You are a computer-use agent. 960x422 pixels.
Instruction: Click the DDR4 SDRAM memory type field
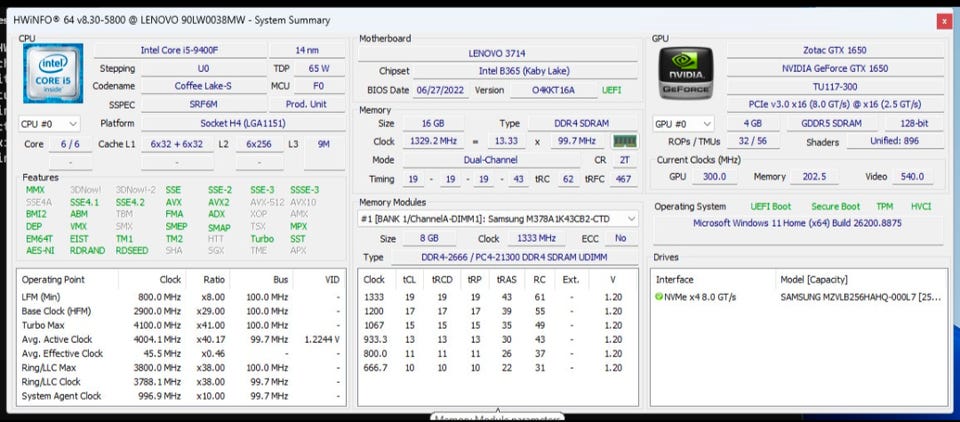click(582, 124)
